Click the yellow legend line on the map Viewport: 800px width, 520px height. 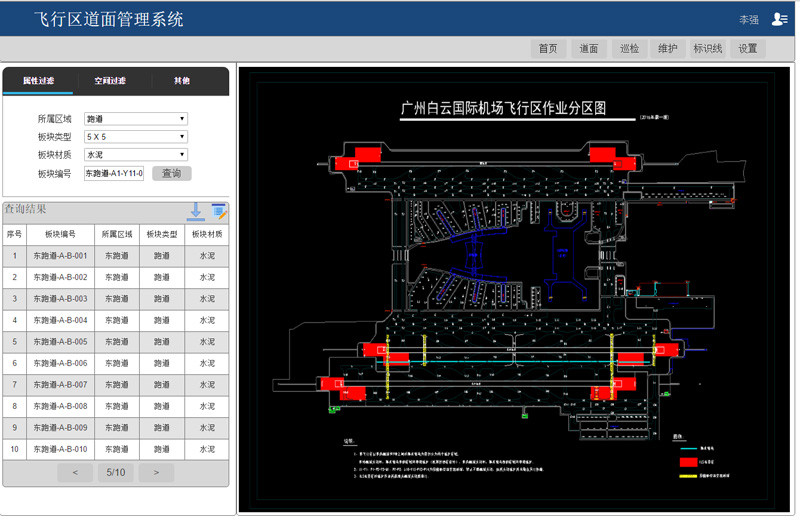pyautogui.click(x=688, y=476)
